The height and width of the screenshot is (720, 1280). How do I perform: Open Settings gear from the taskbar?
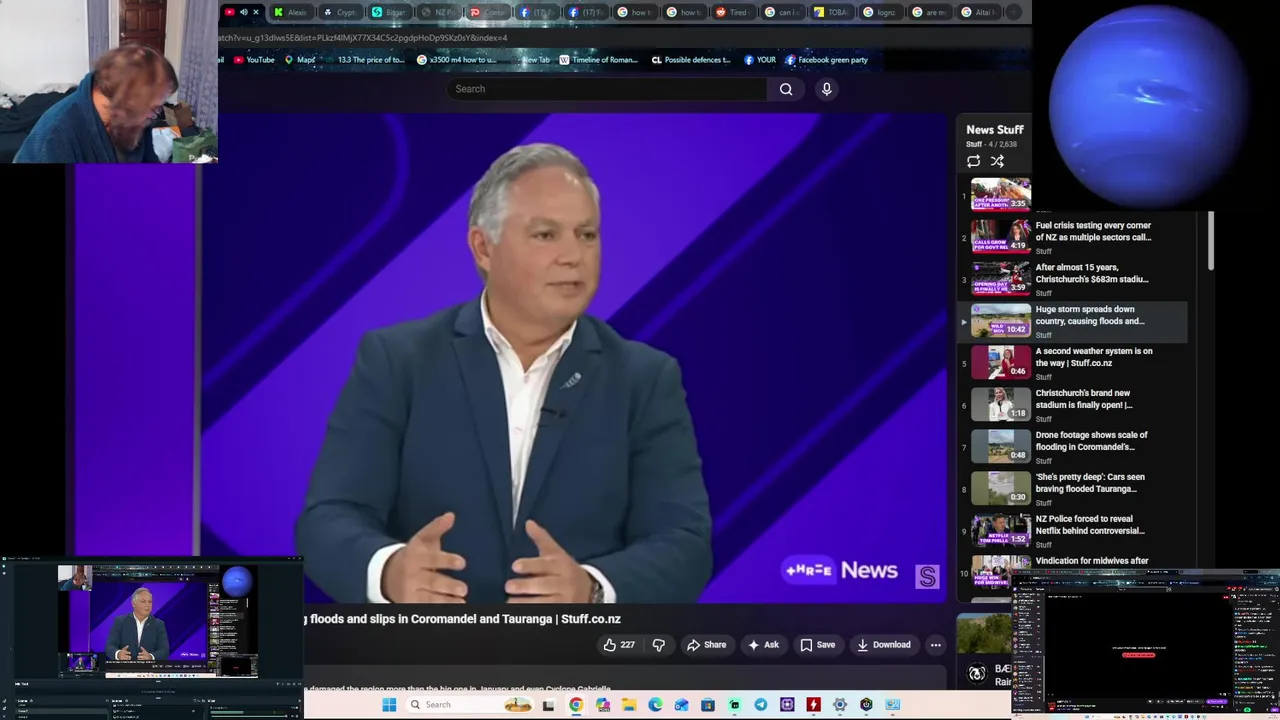click(840, 705)
